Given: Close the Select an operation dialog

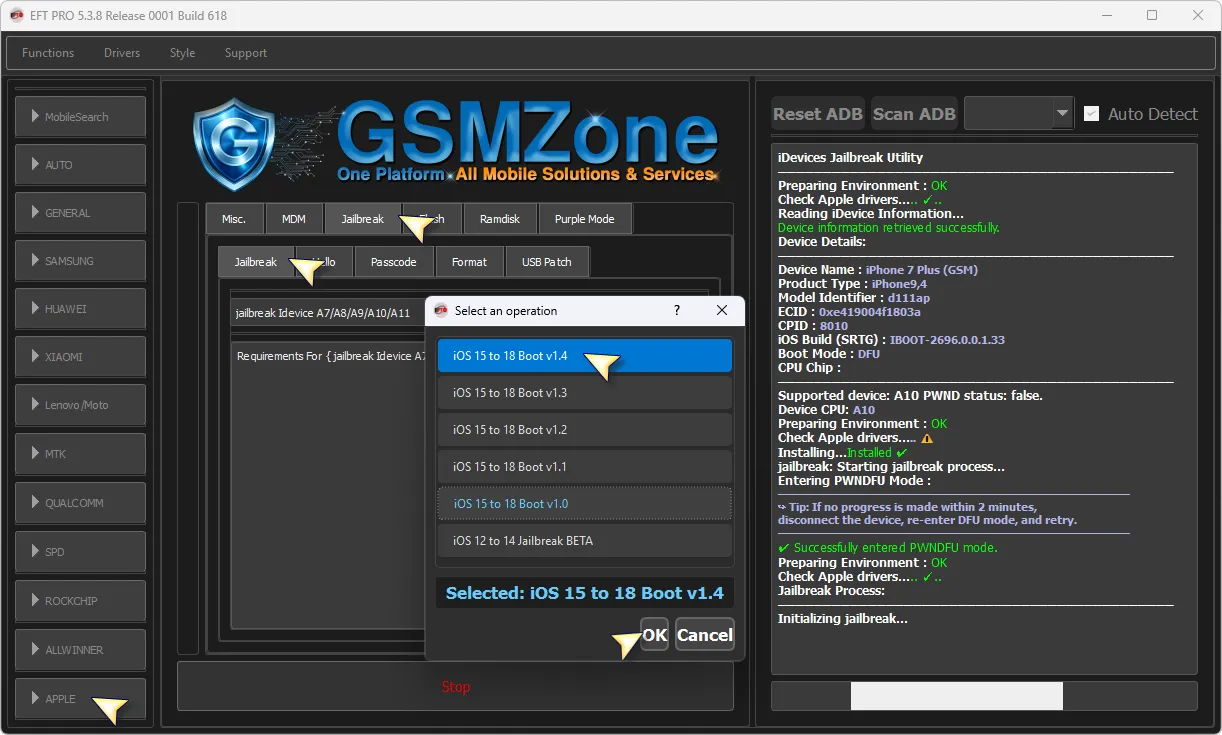Looking at the screenshot, I should pos(722,311).
